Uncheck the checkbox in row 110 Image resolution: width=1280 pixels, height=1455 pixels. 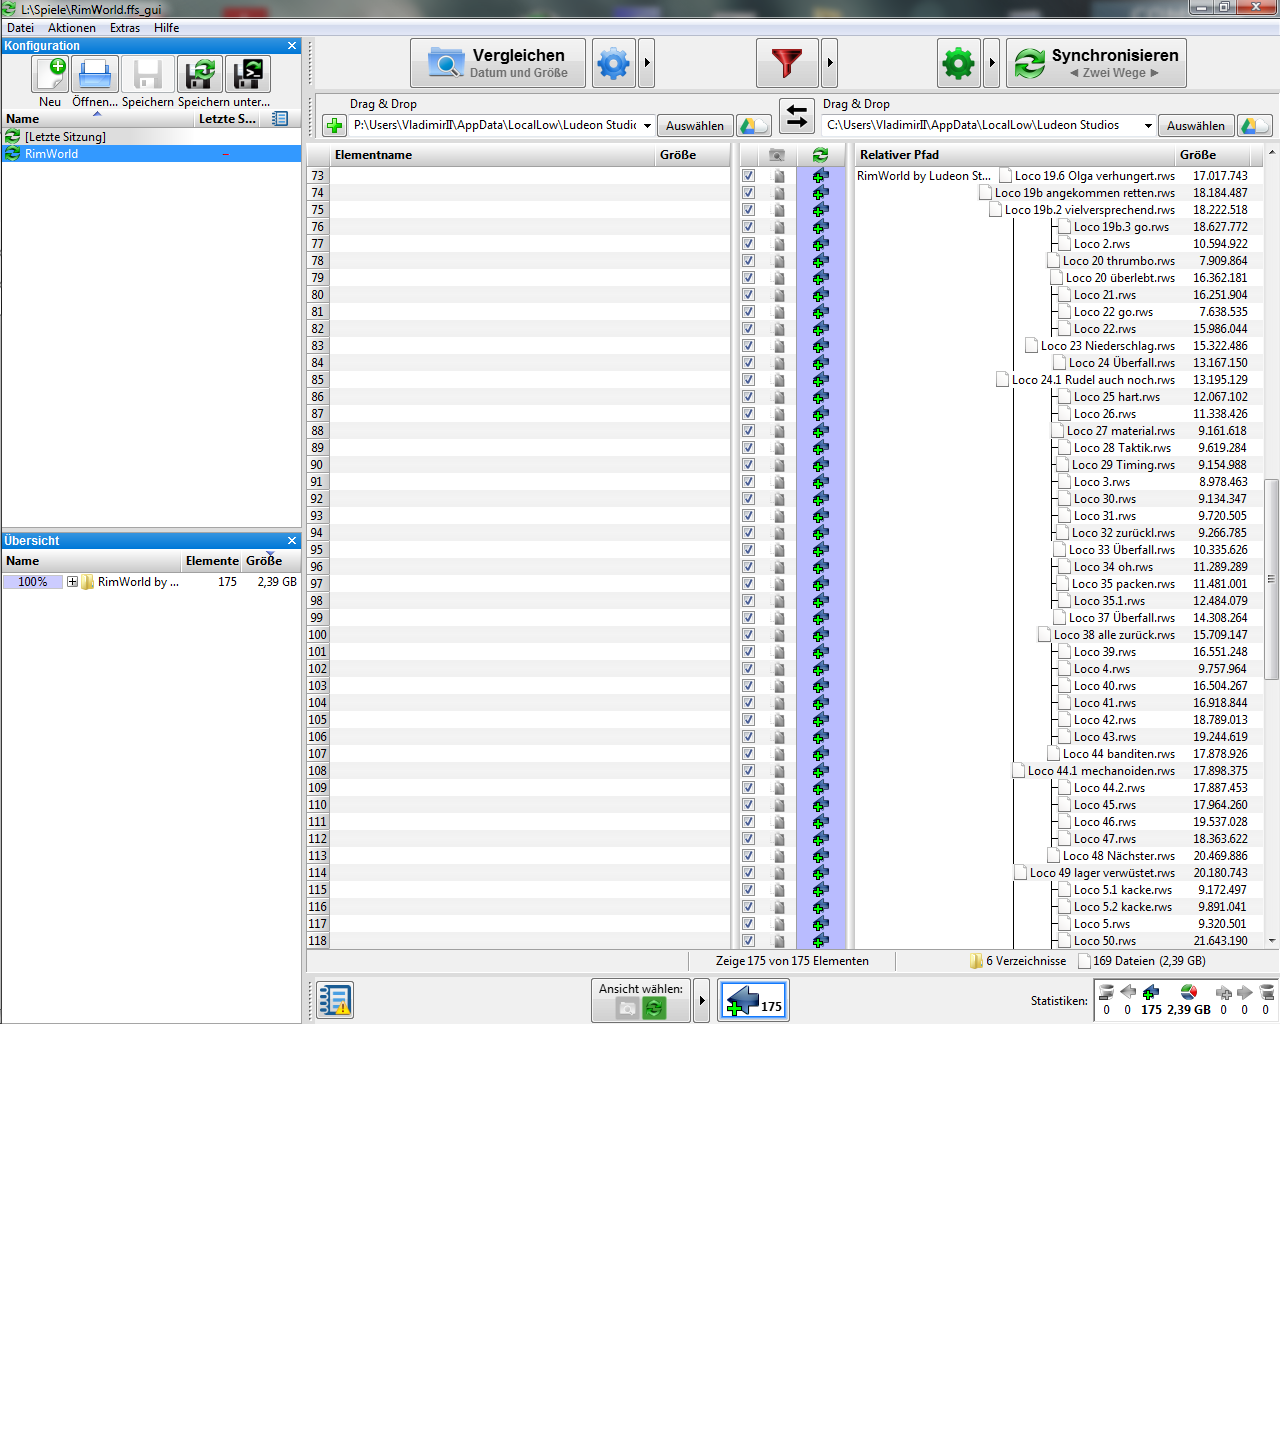point(748,805)
